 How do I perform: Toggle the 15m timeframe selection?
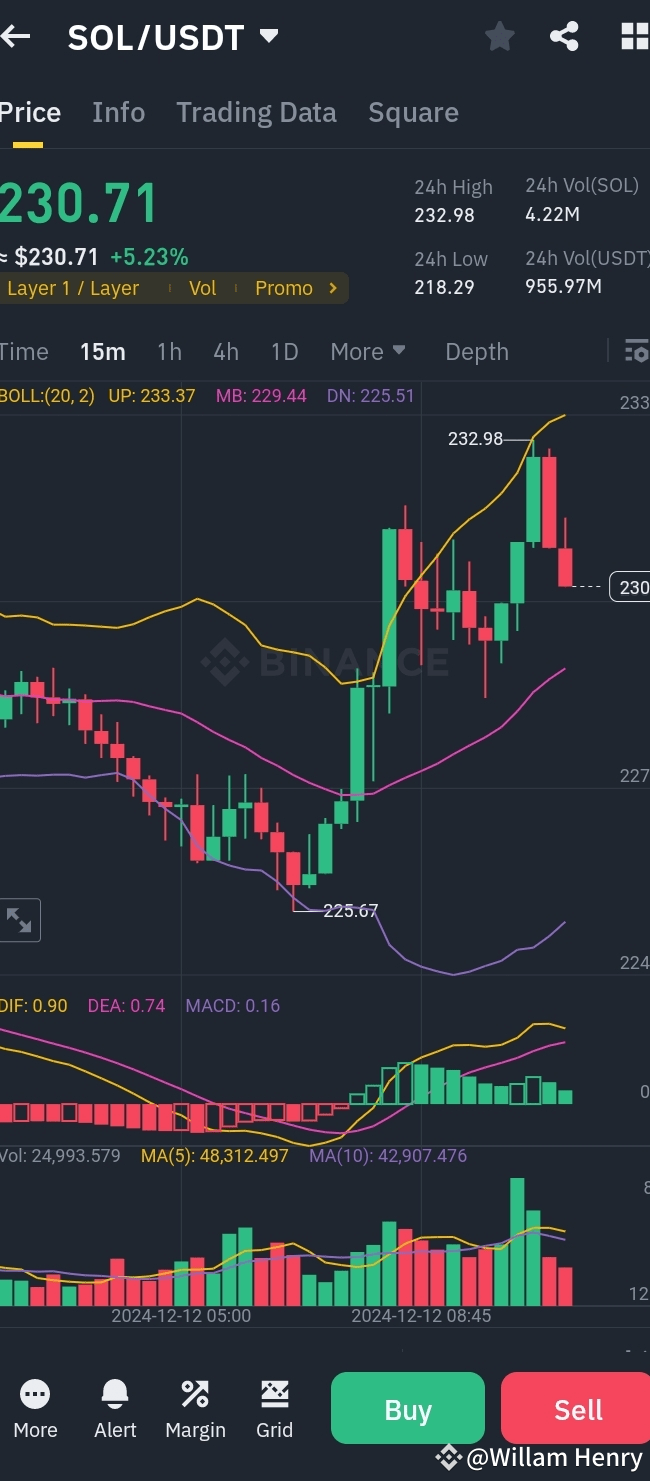pos(102,351)
